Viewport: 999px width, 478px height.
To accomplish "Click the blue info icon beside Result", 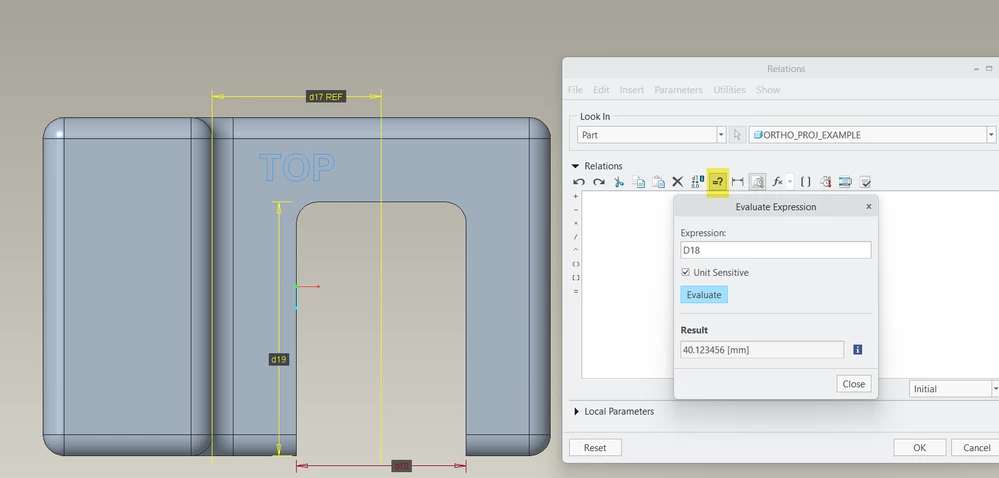I will [x=858, y=349].
